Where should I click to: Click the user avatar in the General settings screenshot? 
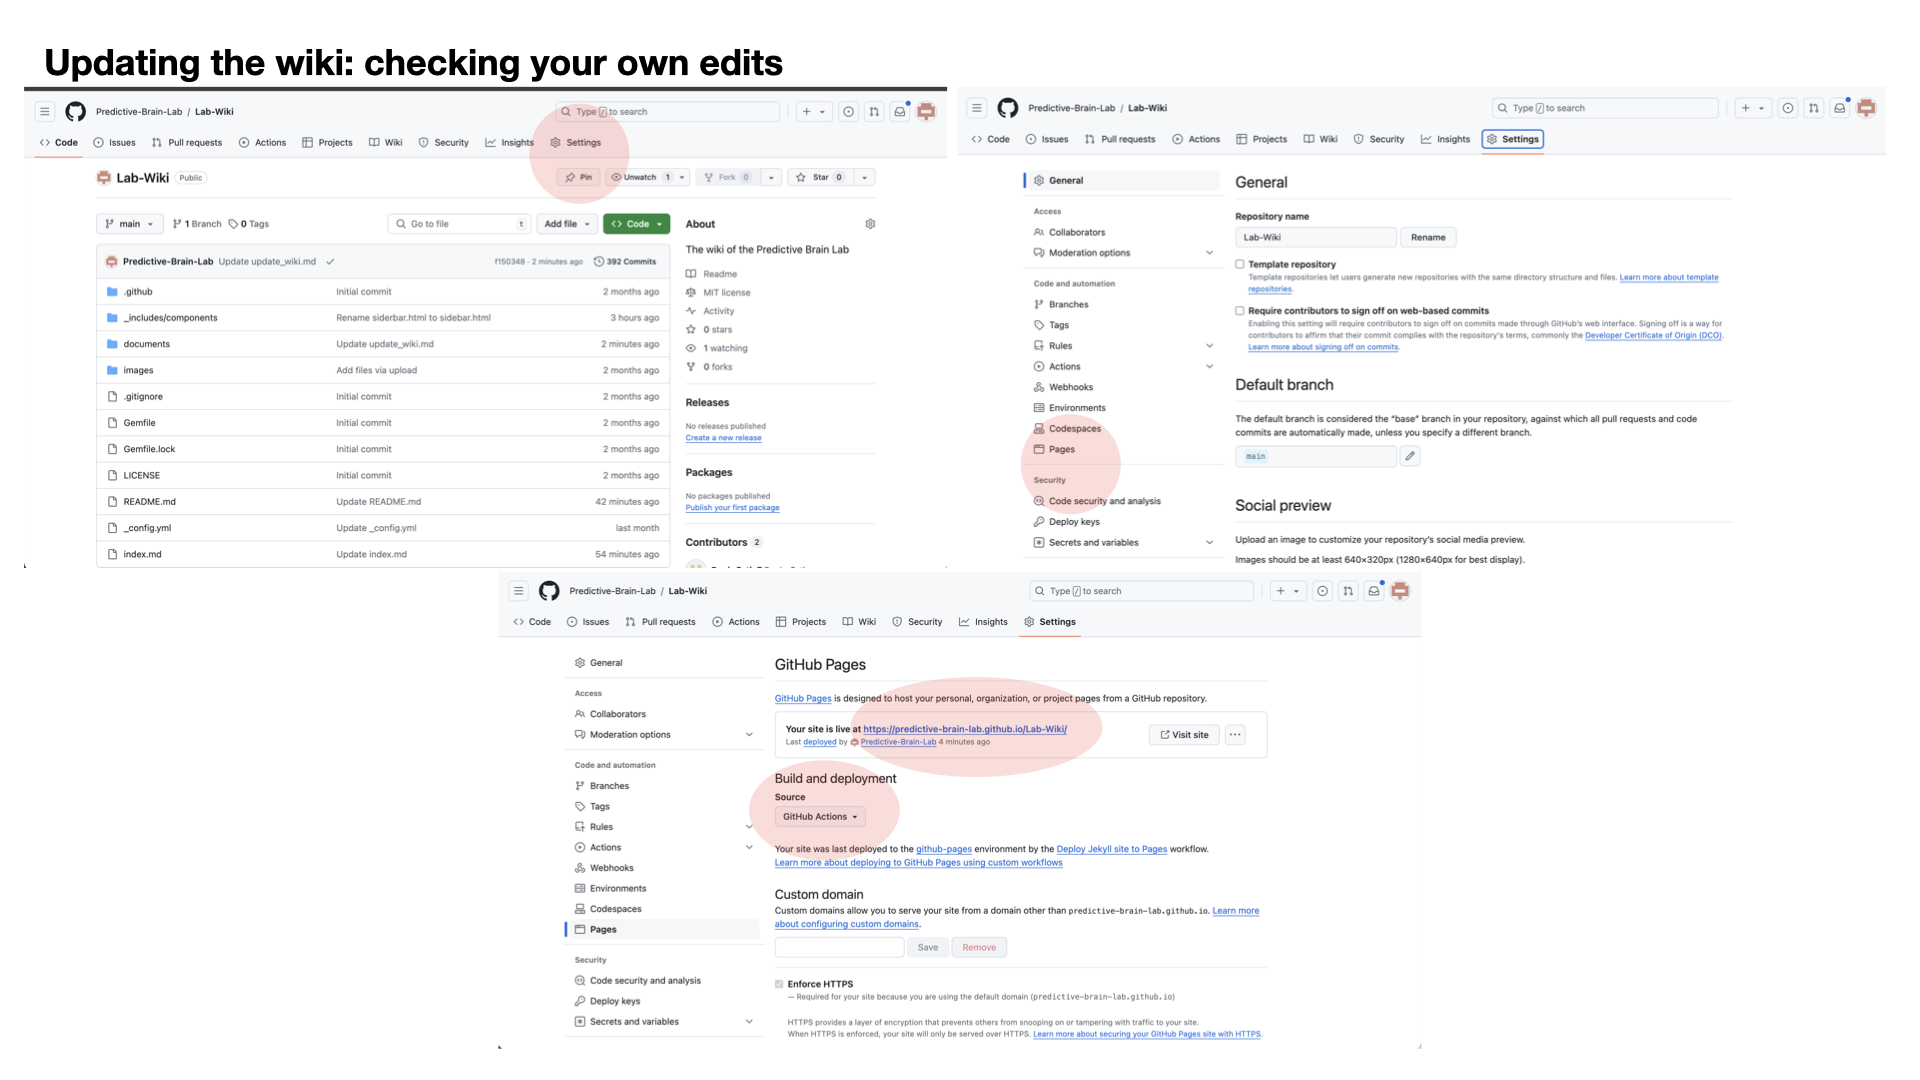1866,108
